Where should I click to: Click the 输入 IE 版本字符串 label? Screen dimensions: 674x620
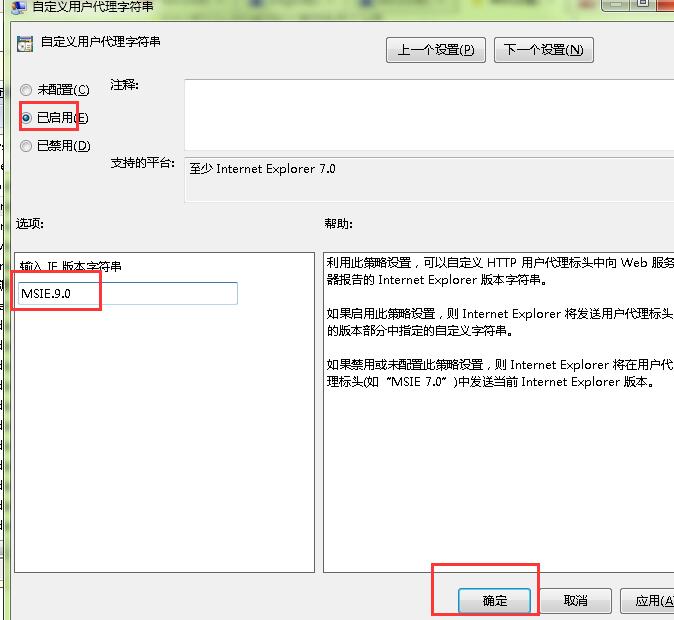pyautogui.click(x=70, y=266)
